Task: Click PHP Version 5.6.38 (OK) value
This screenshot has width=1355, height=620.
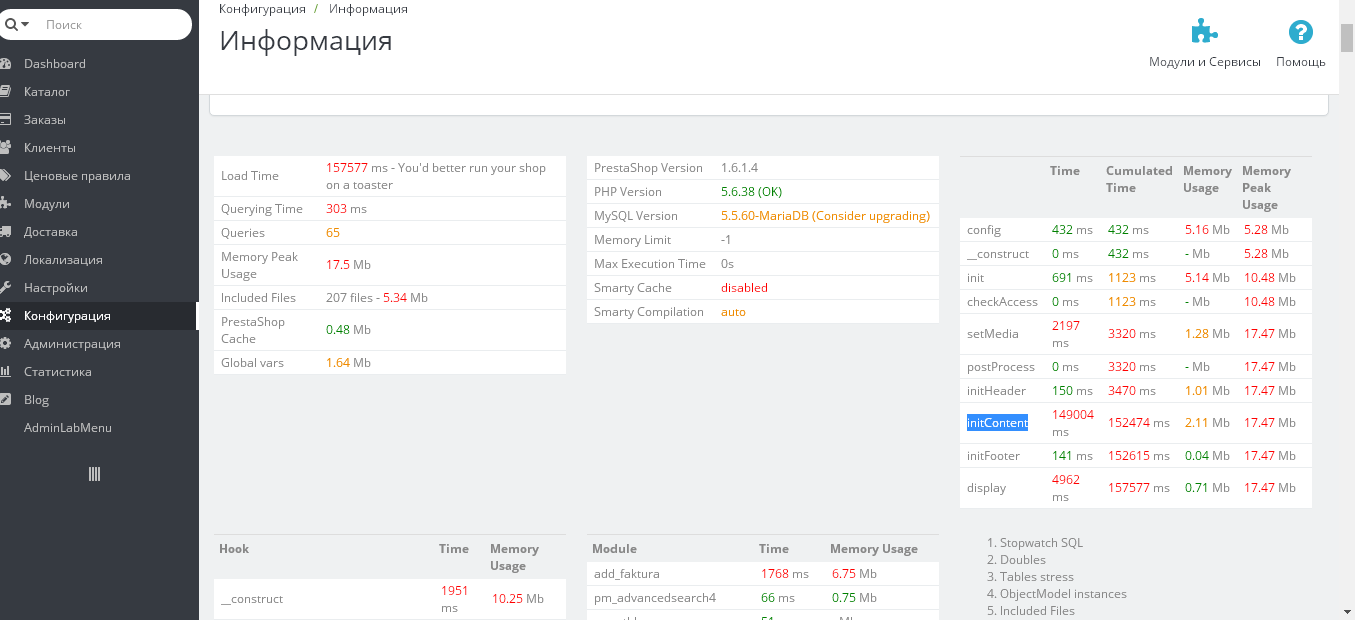Action: (751, 192)
